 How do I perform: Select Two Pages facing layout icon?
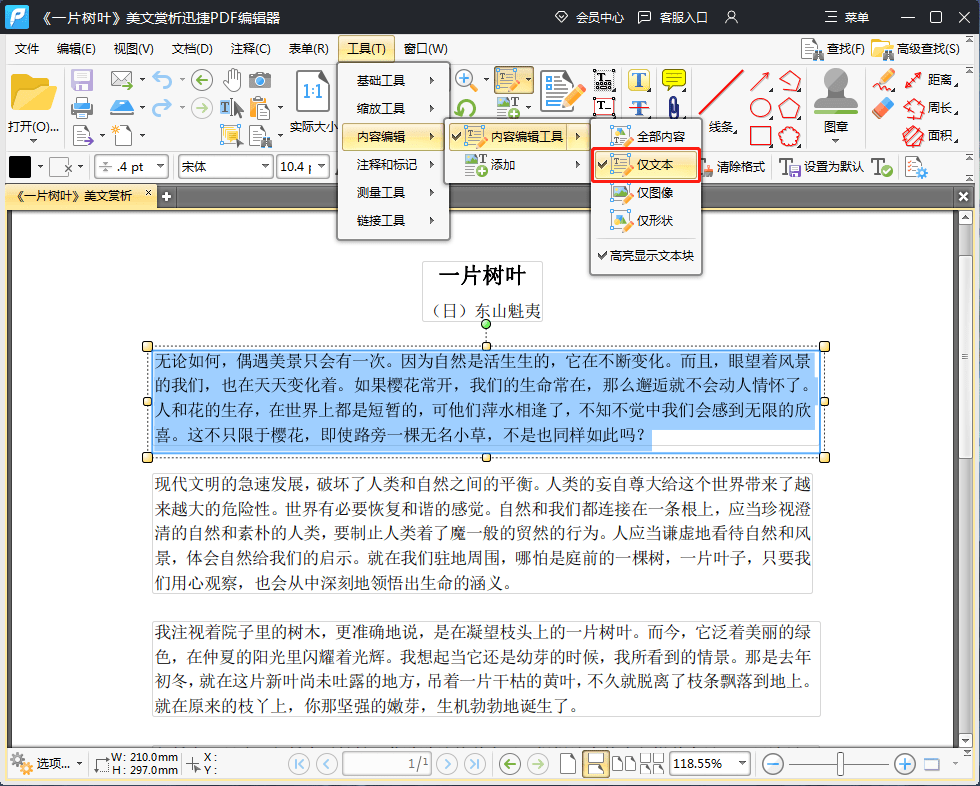624,764
